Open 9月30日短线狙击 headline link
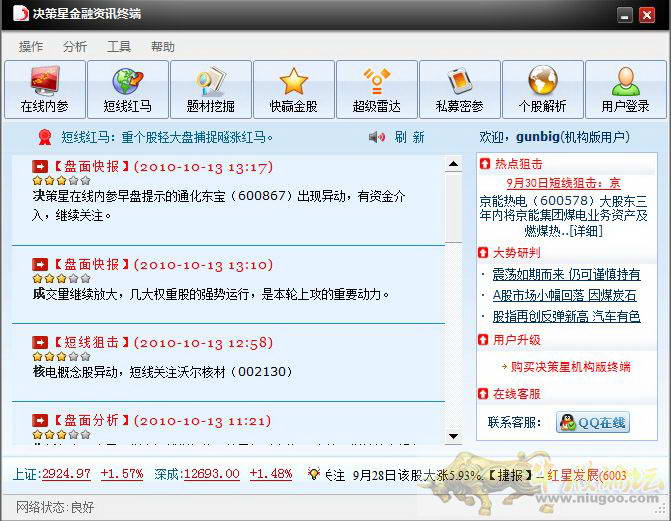The image size is (671, 521). tap(563, 183)
